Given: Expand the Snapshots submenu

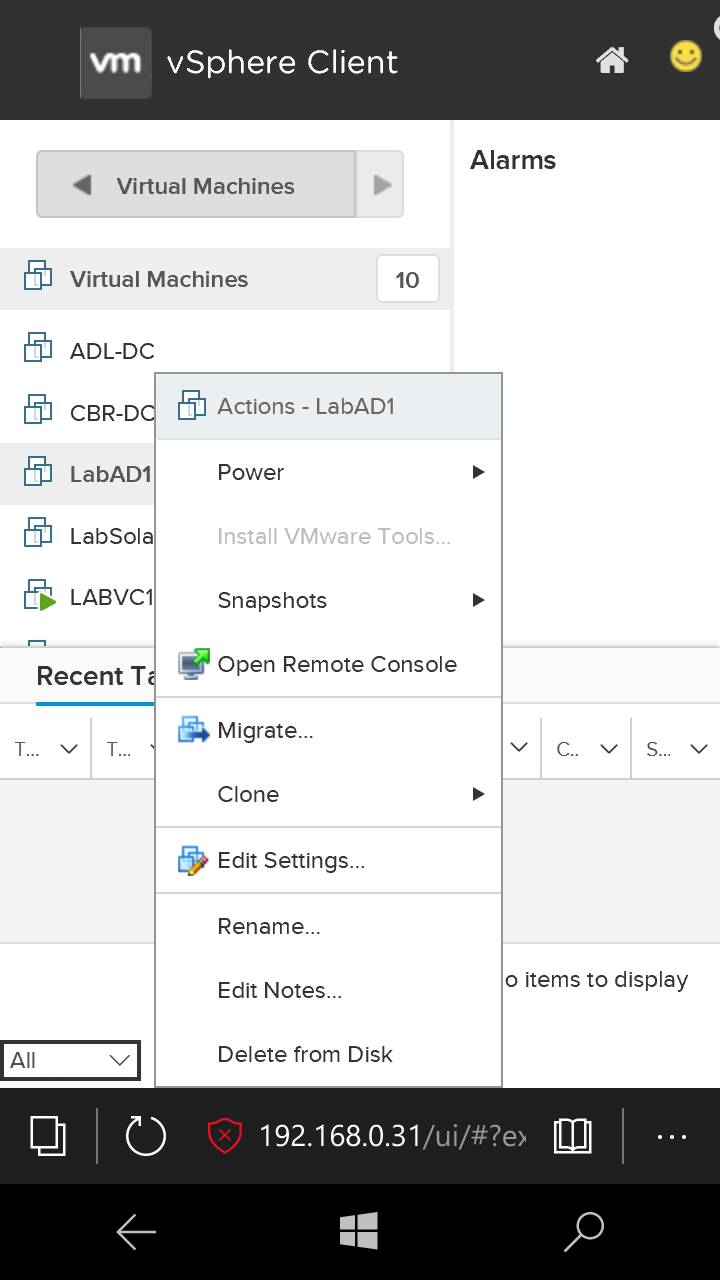Looking at the screenshot, I should pos(329,600).
